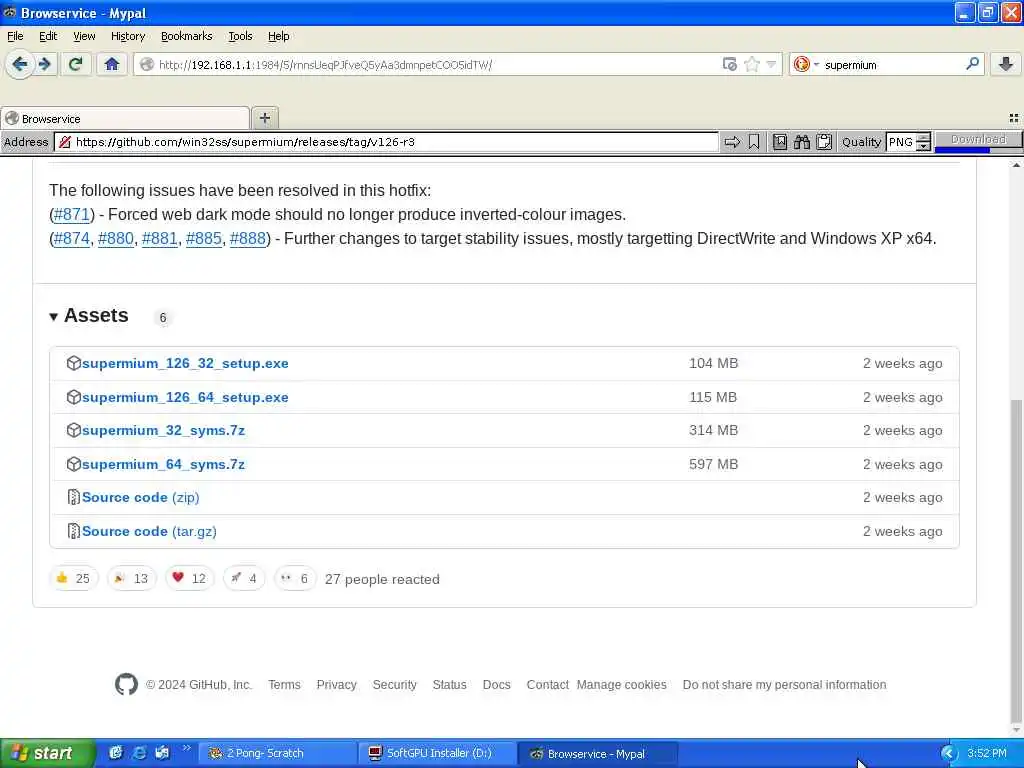Image resolution: width=1024 pixels, height=768 pixels.
Task: Toggle the heart reaction 12
Action: click(x=189, y=578)
